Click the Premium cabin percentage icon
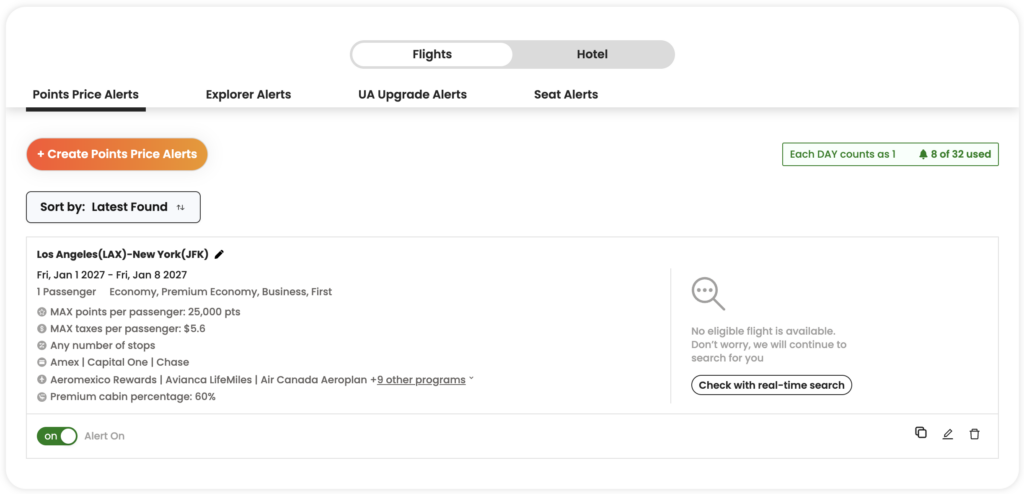 (42, 397)
